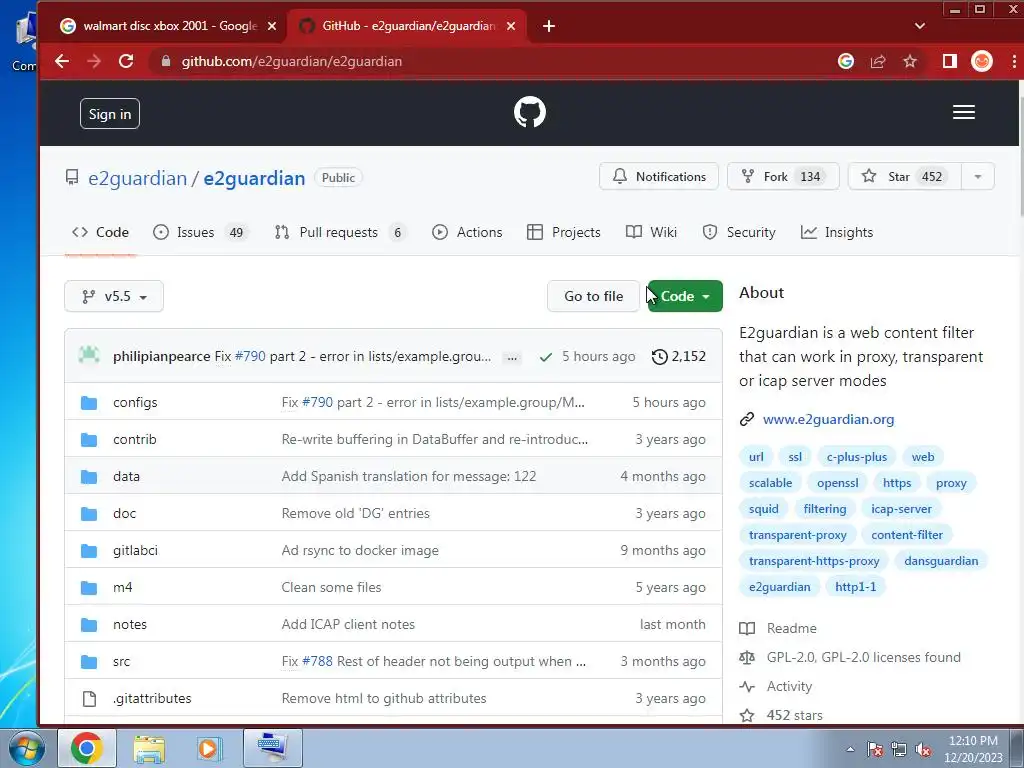Open the Issues tab
Image resolution: width=1024 pixels, height=768 pixels.
point(200,232)
